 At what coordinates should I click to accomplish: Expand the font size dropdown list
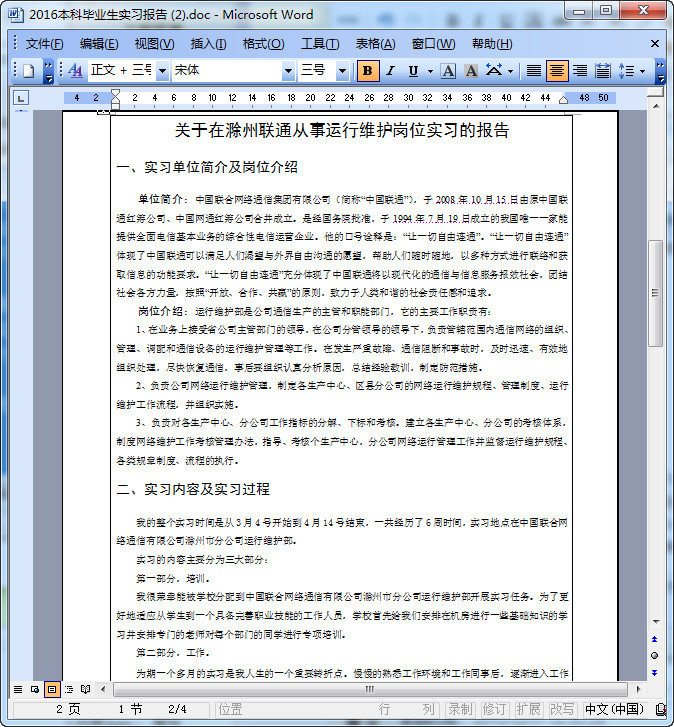click(x=343, y=71)
